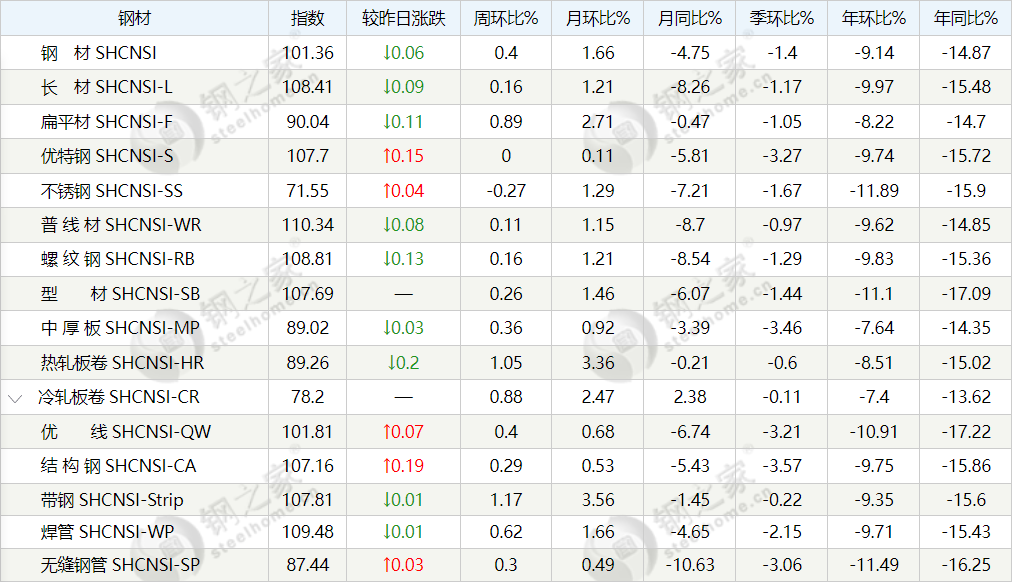Click the red up arrow value 0.03 for 无缝钢管
The height and width of the screenshot is (582, 1013).
coord(403,565)
